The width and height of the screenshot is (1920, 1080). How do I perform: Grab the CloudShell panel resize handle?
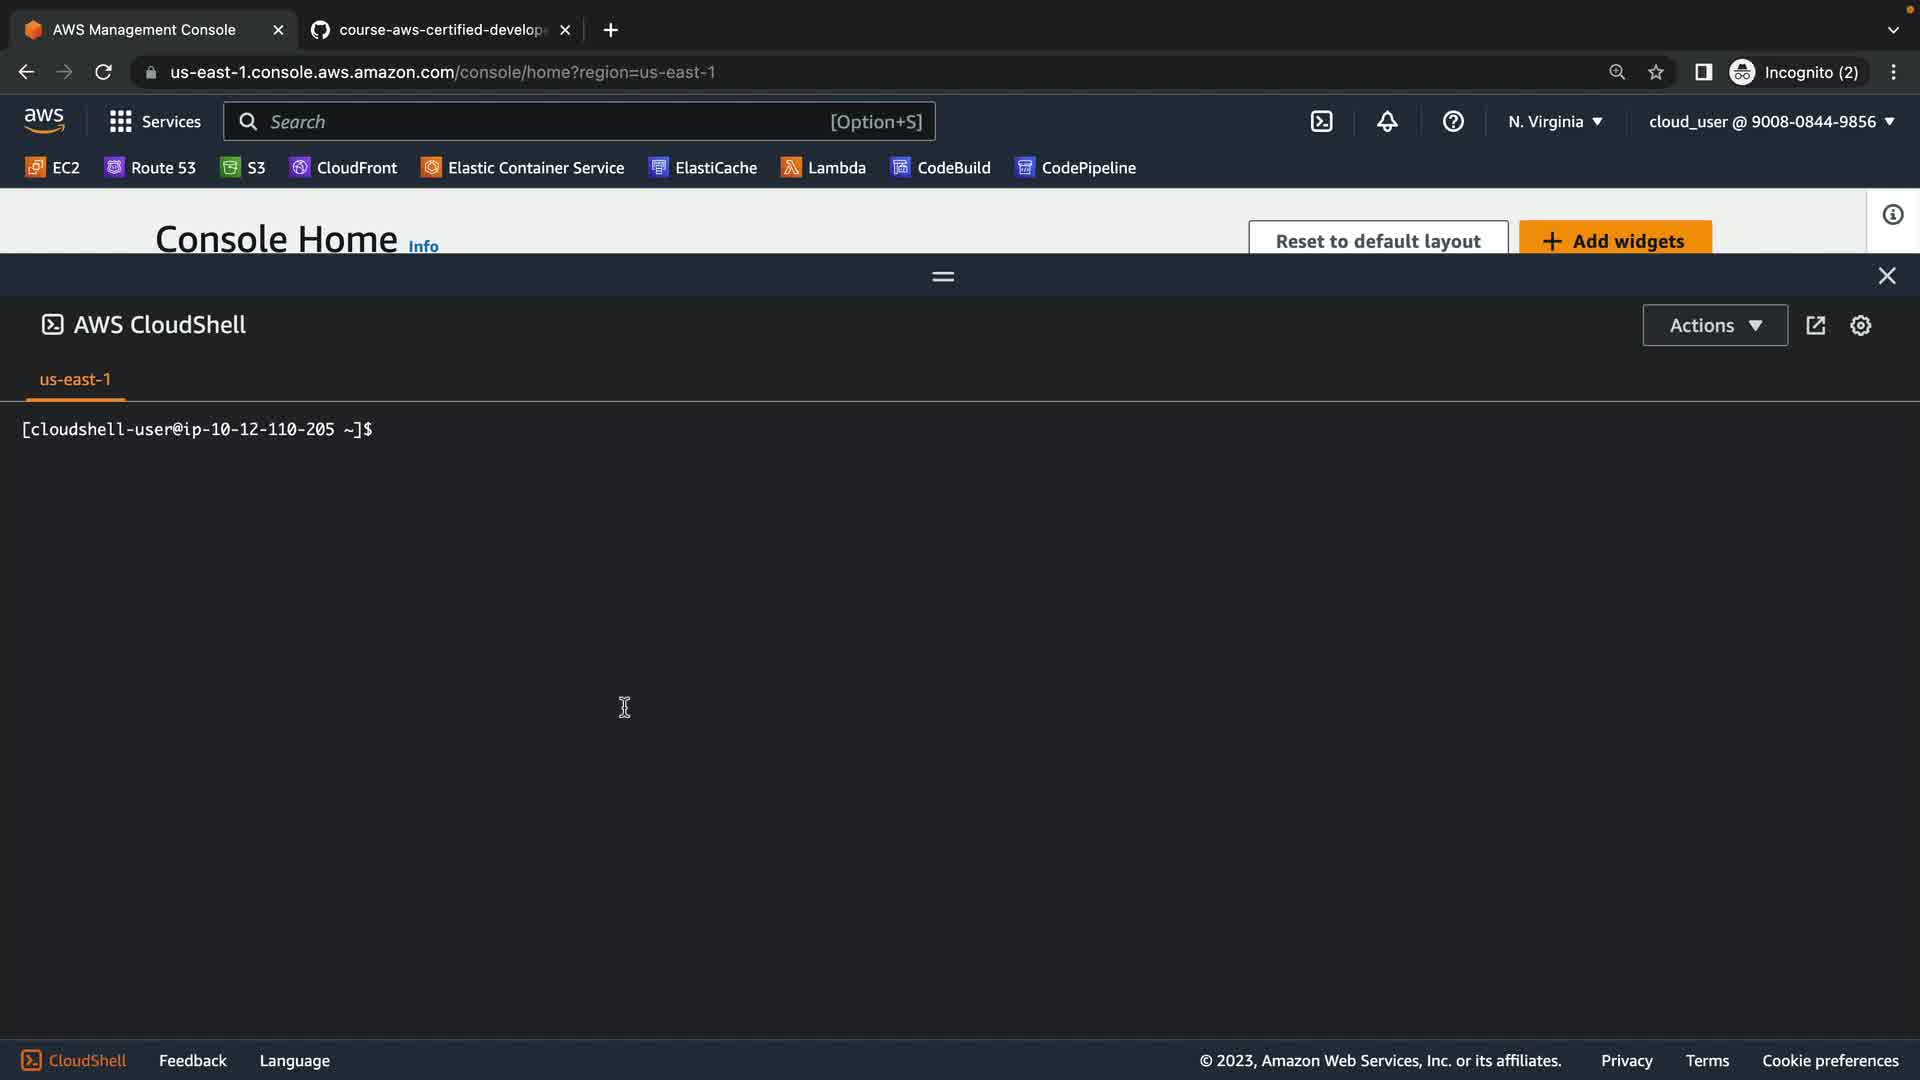[942, 276]
